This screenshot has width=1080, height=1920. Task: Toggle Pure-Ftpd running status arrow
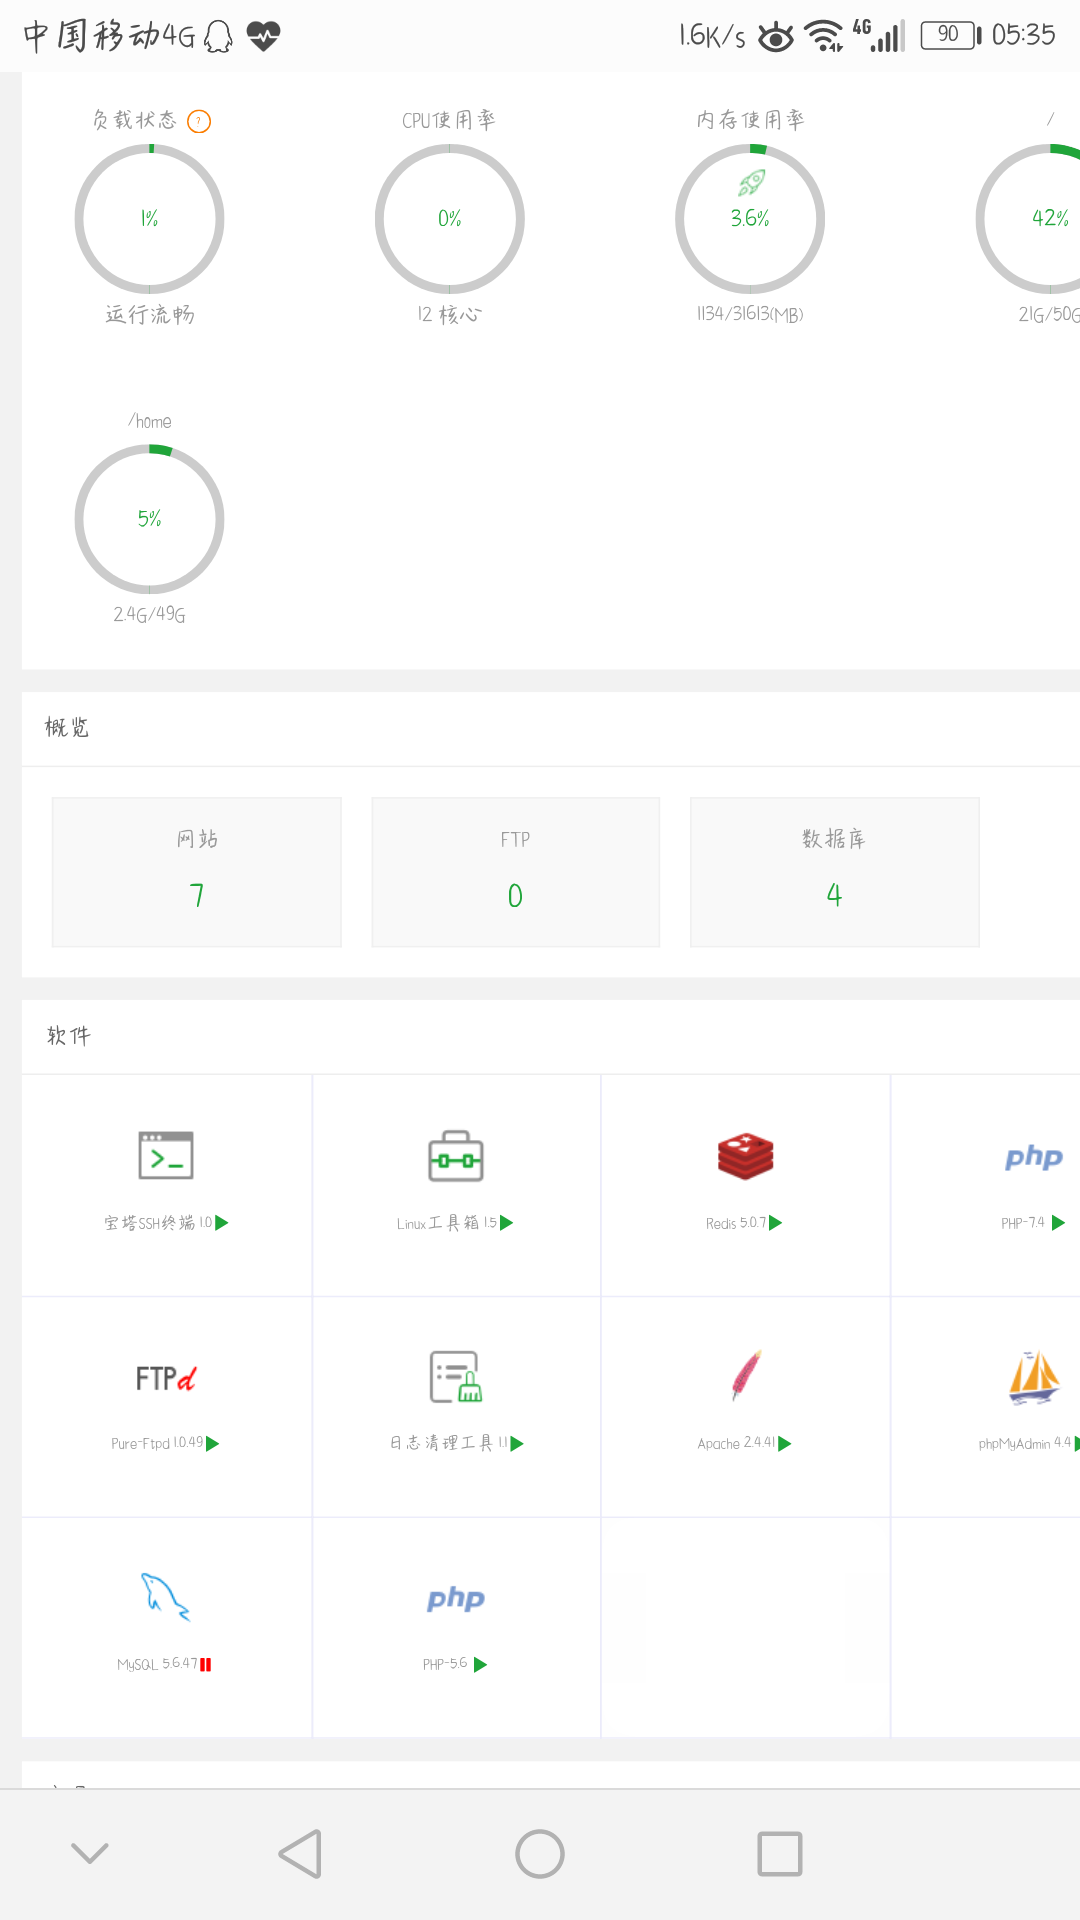click(x=213, y=1444)
